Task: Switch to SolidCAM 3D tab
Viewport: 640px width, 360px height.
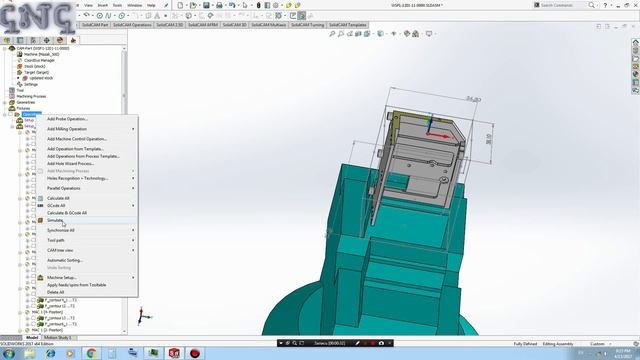Action: click(235, 25)
